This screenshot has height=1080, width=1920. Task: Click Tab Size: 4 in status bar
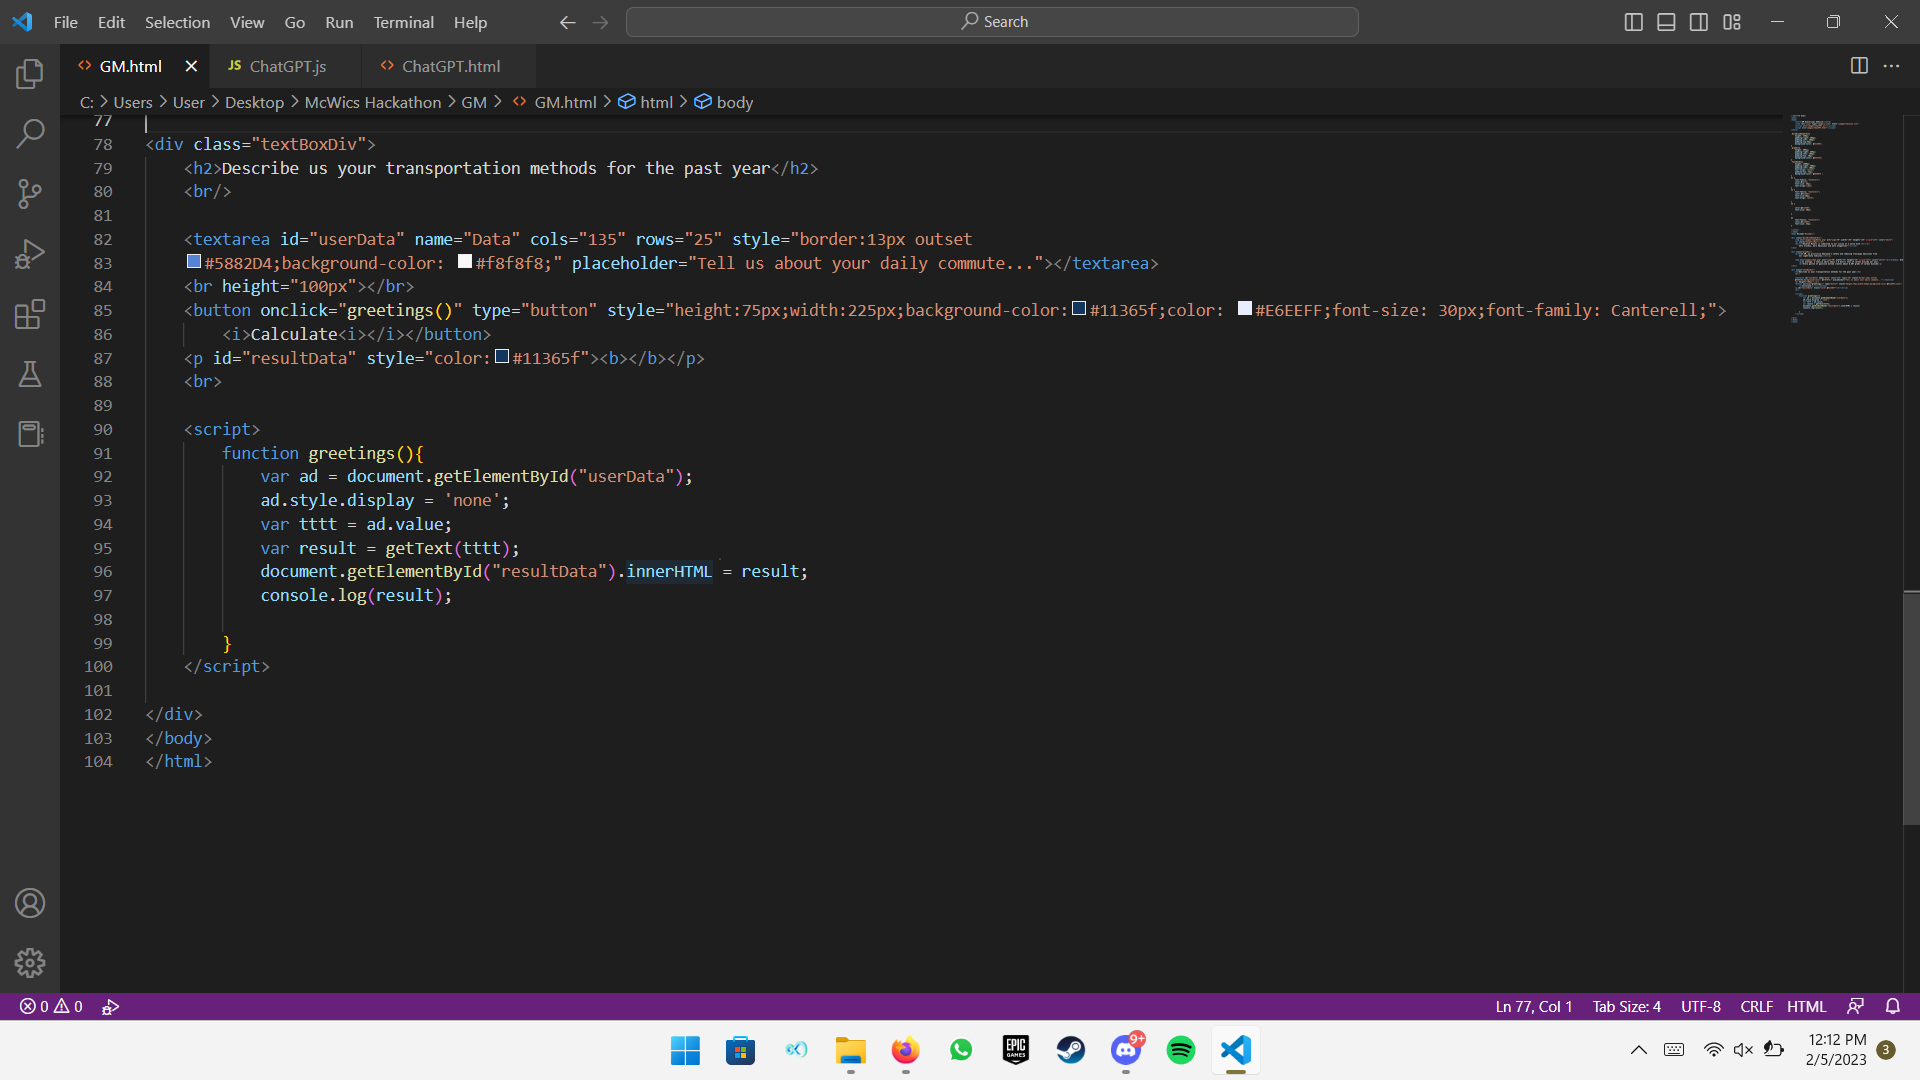[1626, 1006]
